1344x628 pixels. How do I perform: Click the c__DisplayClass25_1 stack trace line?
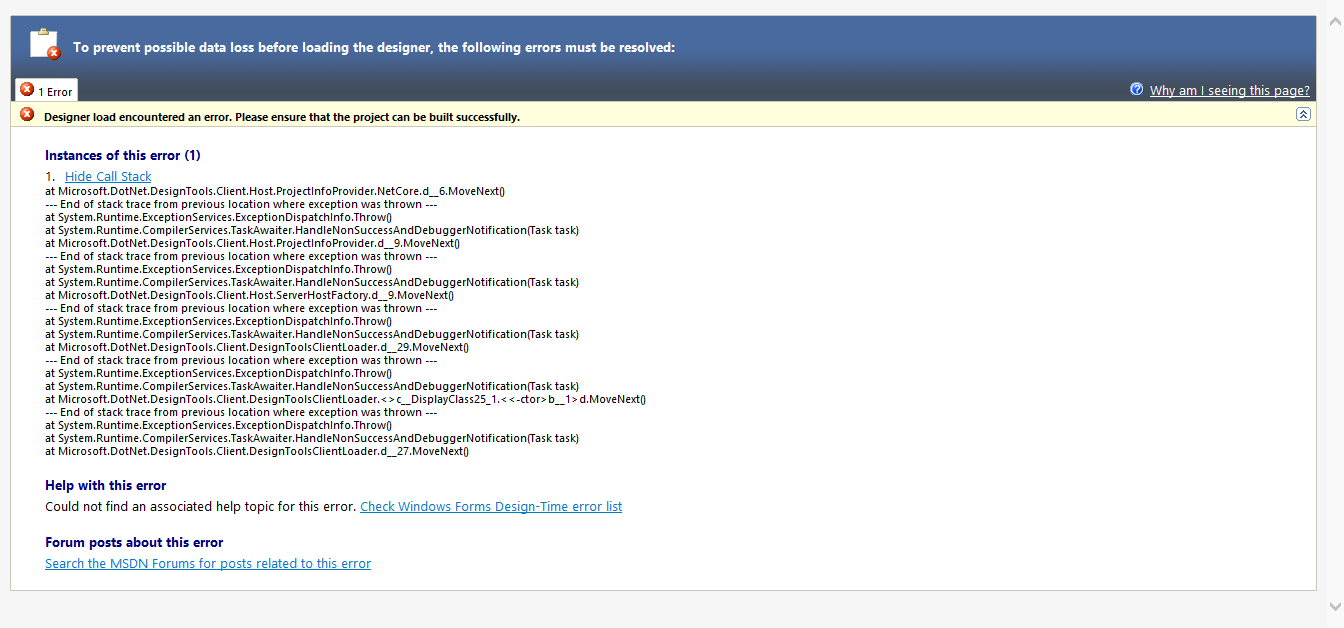(x=345, y=399)
